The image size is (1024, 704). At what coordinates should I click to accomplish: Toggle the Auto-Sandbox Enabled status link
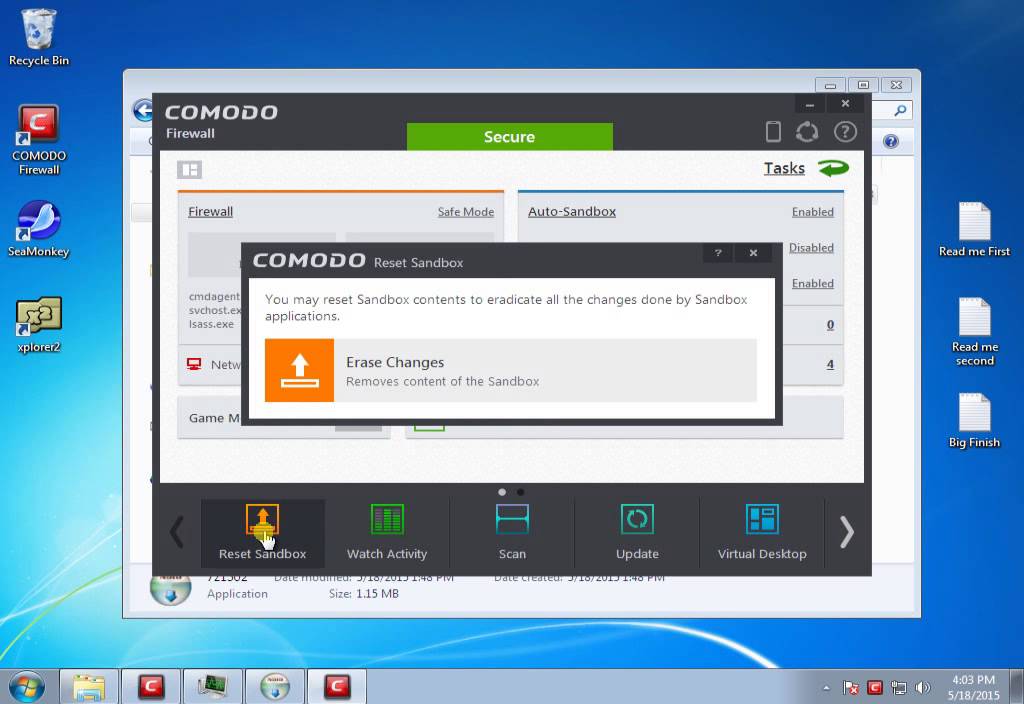coord(812,212)
